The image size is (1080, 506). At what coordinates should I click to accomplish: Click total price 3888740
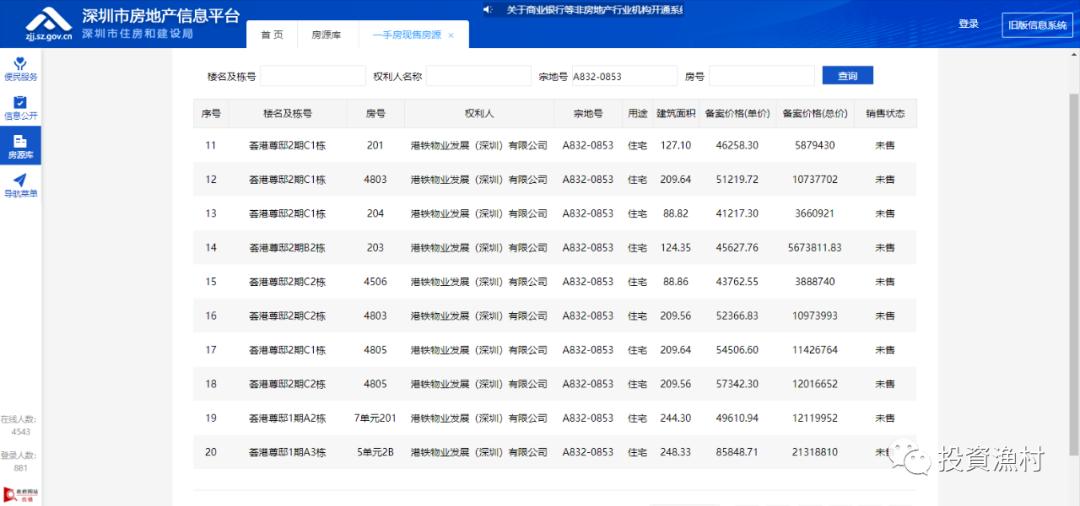[x=815, y=282]
